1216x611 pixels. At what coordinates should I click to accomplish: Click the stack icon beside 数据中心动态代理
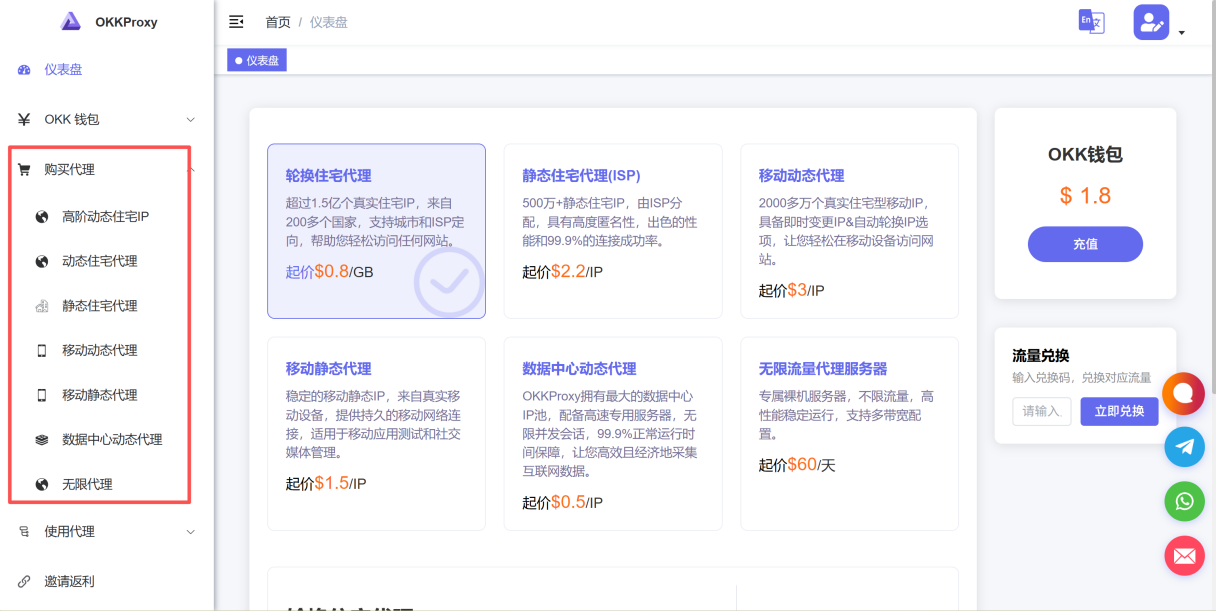pos(42,439)
